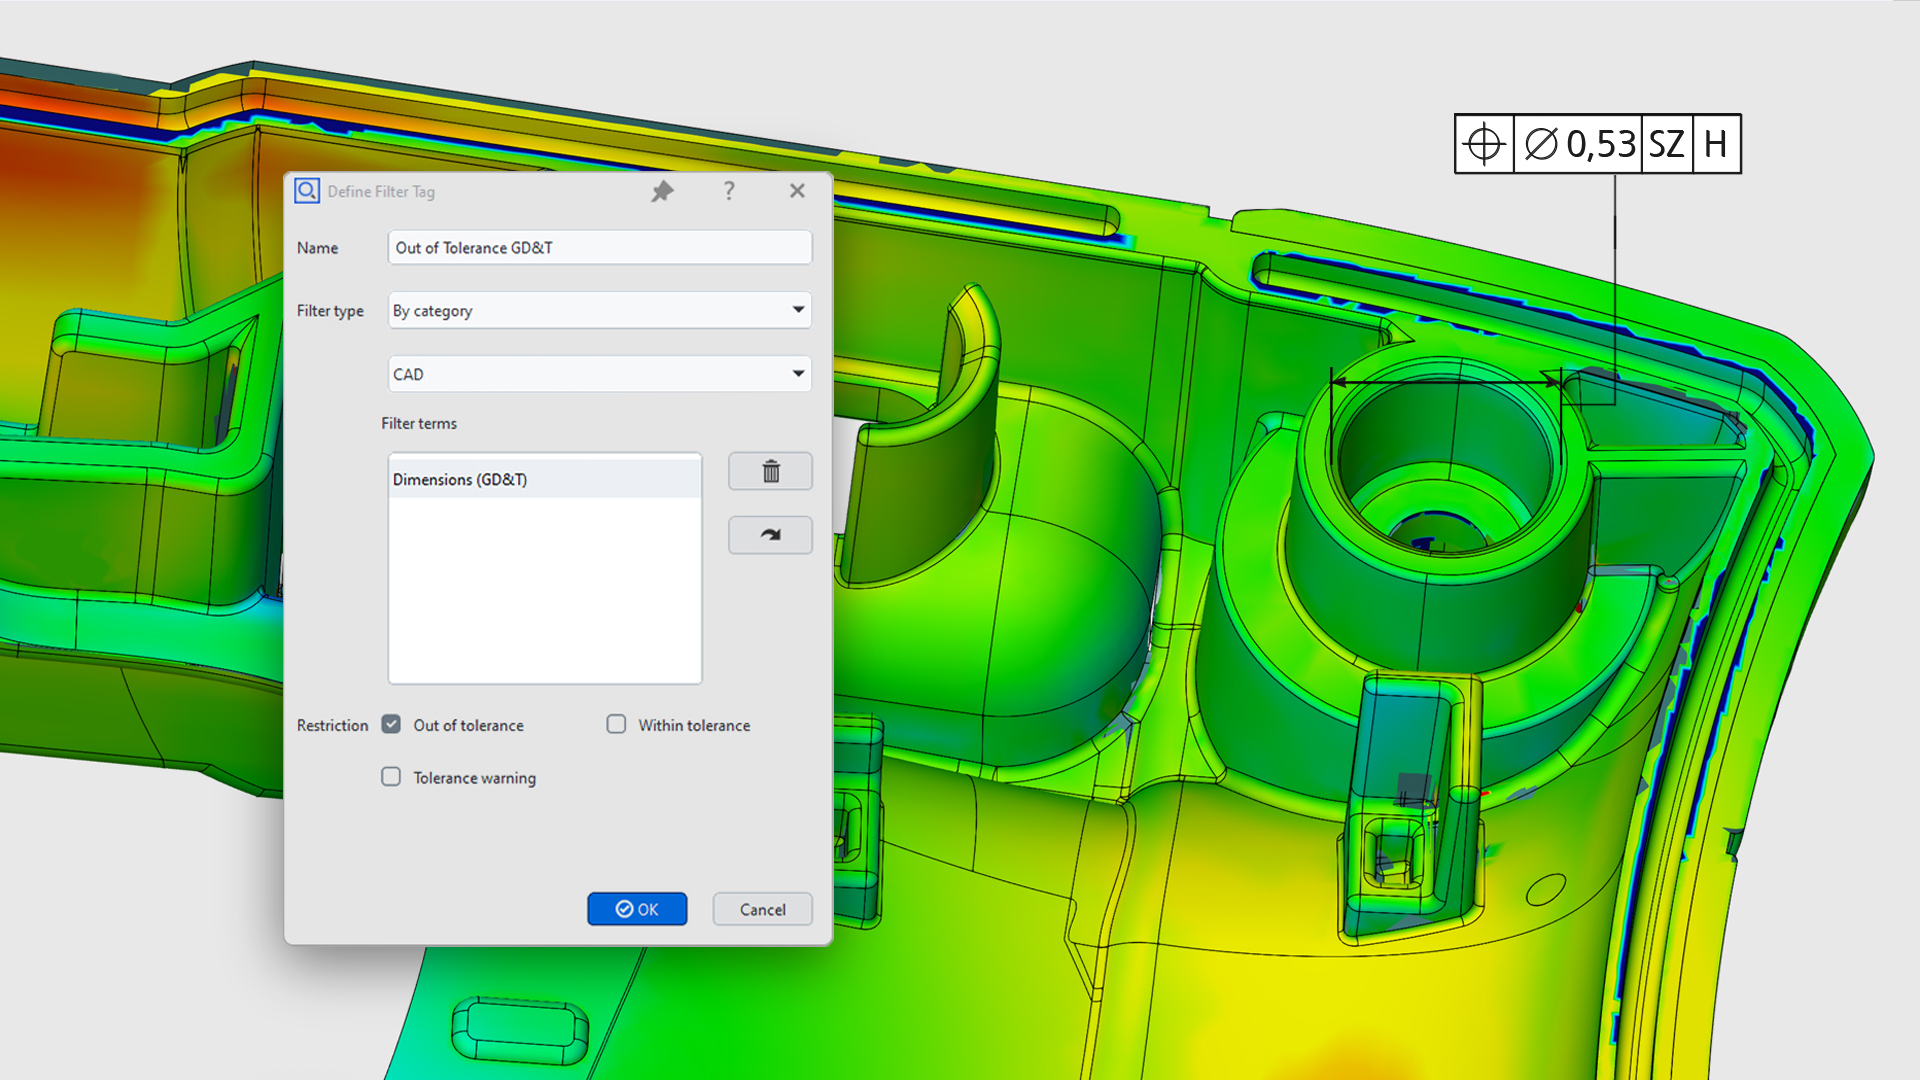Image resolution: width=1920 pixels, height=1080 pixels.
Task: Click the SZ modifier in tolerance frame
Action: point(1666,144)
